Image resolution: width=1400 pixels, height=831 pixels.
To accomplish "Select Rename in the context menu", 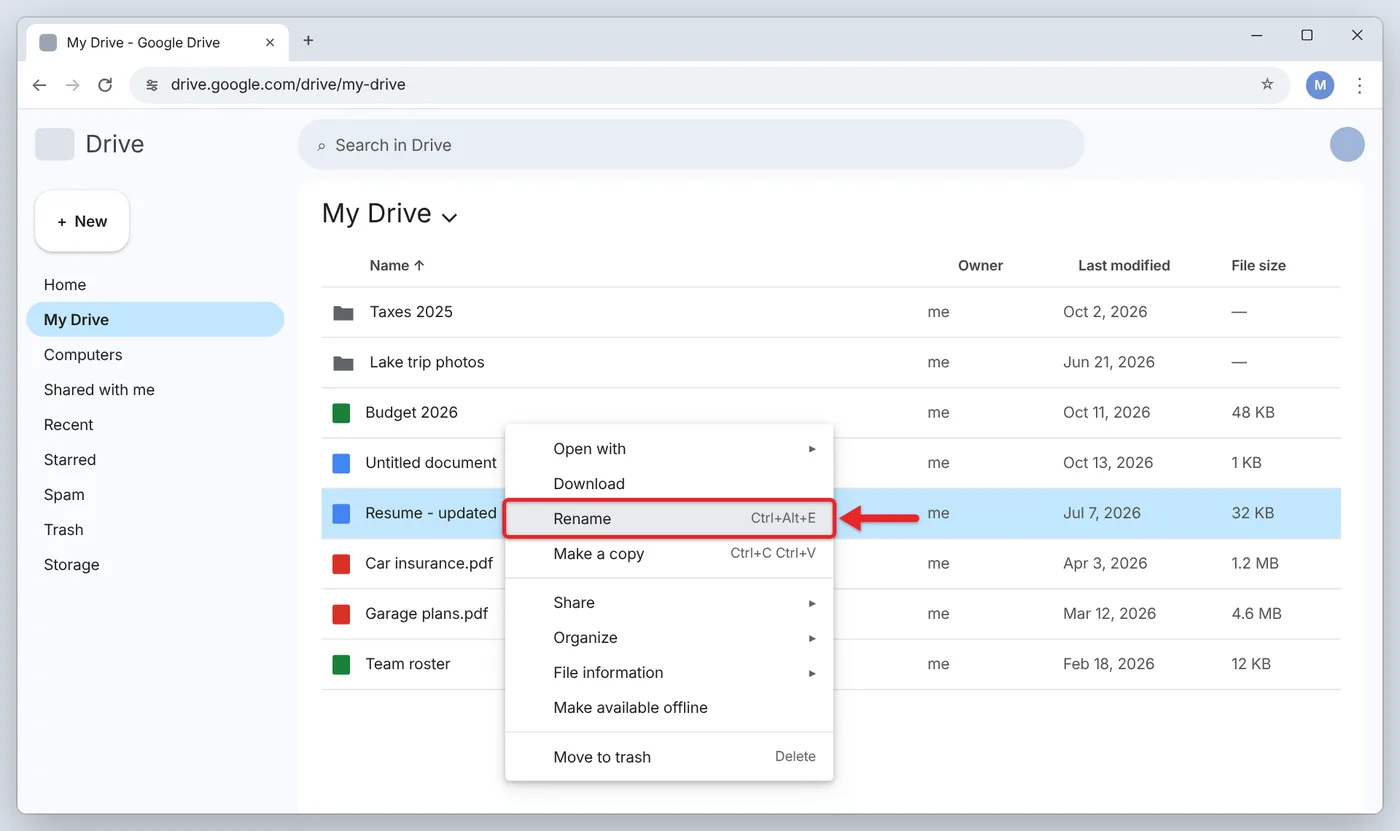I will 669,518.
